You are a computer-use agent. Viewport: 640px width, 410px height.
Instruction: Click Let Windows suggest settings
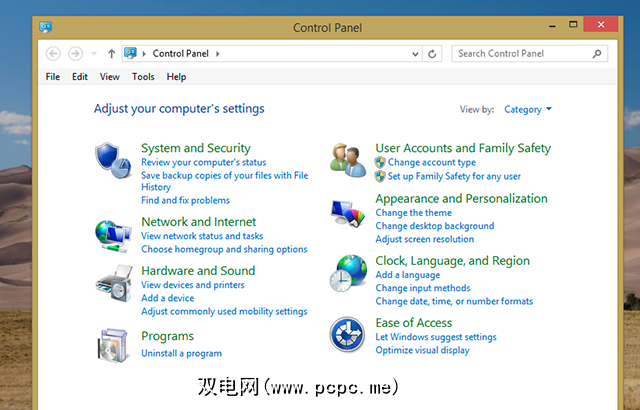click(436, 337)
